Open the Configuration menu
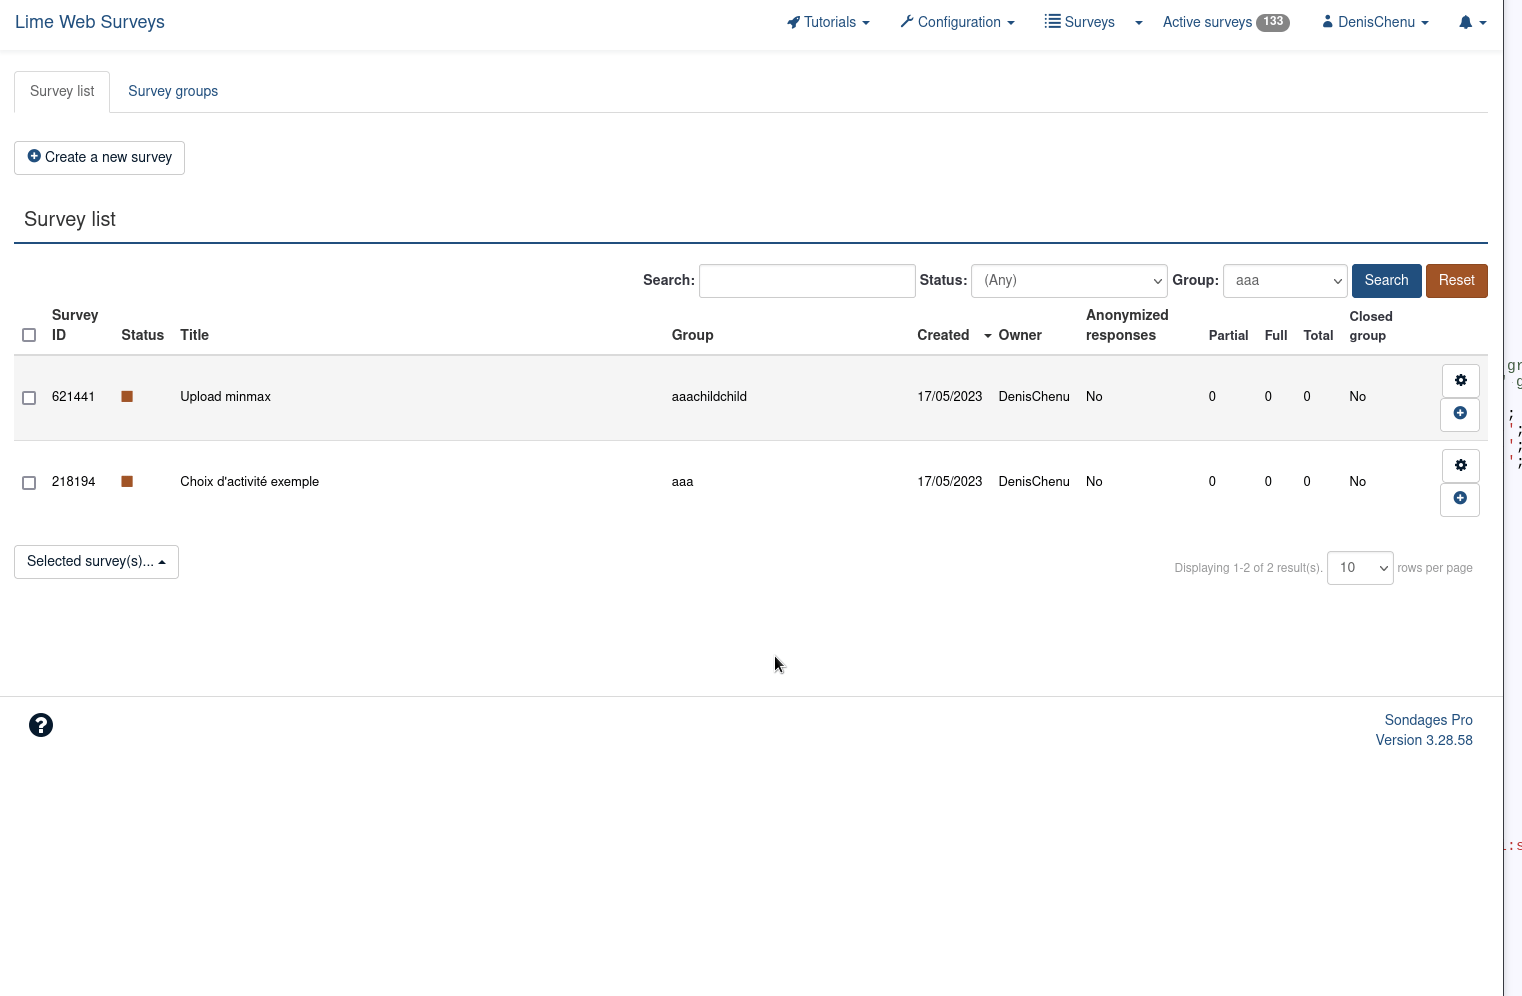This screenshot has width=1522, height=996. pyautogui.click(x=957, y=22)
